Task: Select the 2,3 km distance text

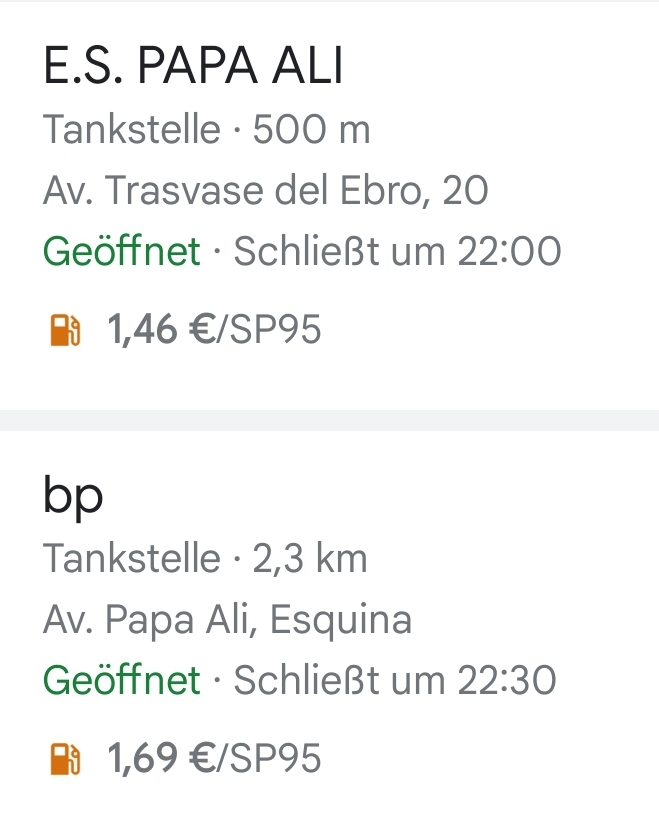Action: 310,559
